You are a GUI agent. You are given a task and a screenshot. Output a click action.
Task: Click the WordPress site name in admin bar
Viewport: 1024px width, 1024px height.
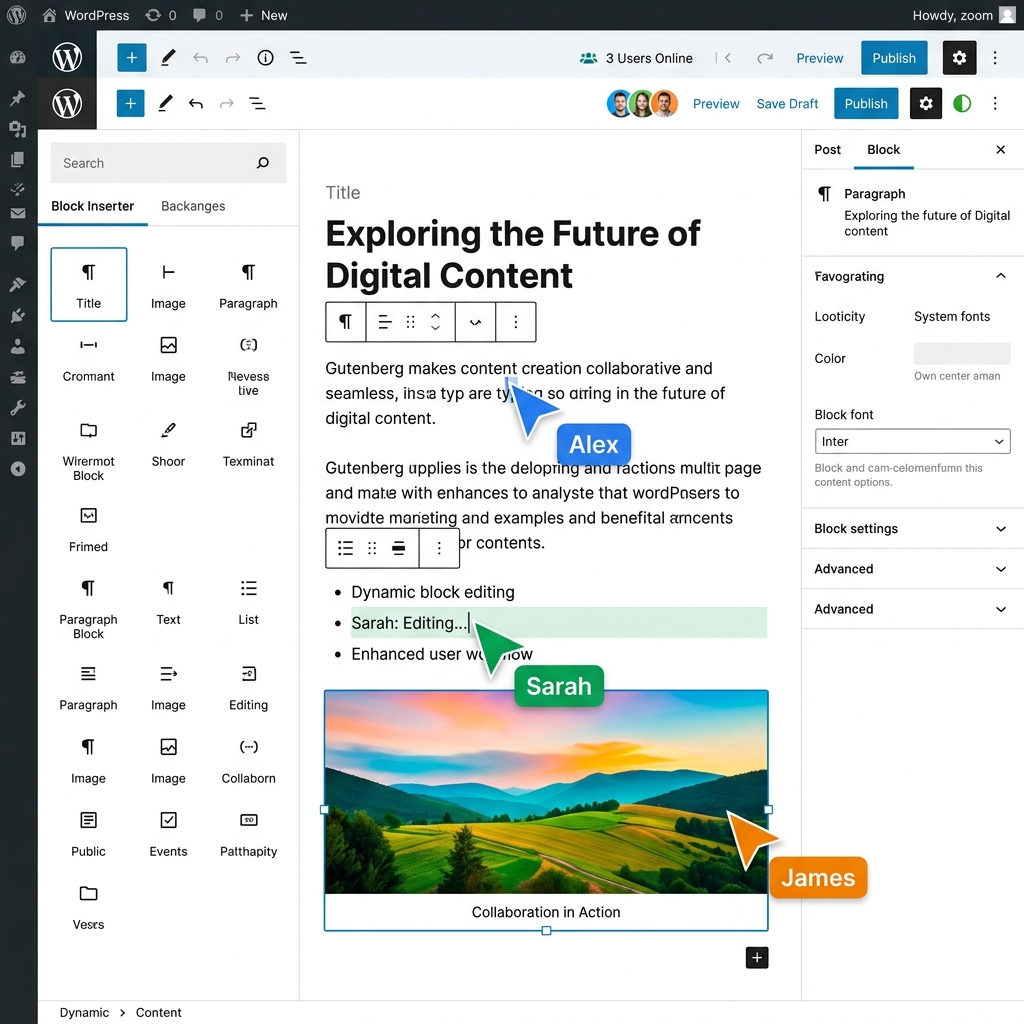pyautogui.click(x=86, y=15)
